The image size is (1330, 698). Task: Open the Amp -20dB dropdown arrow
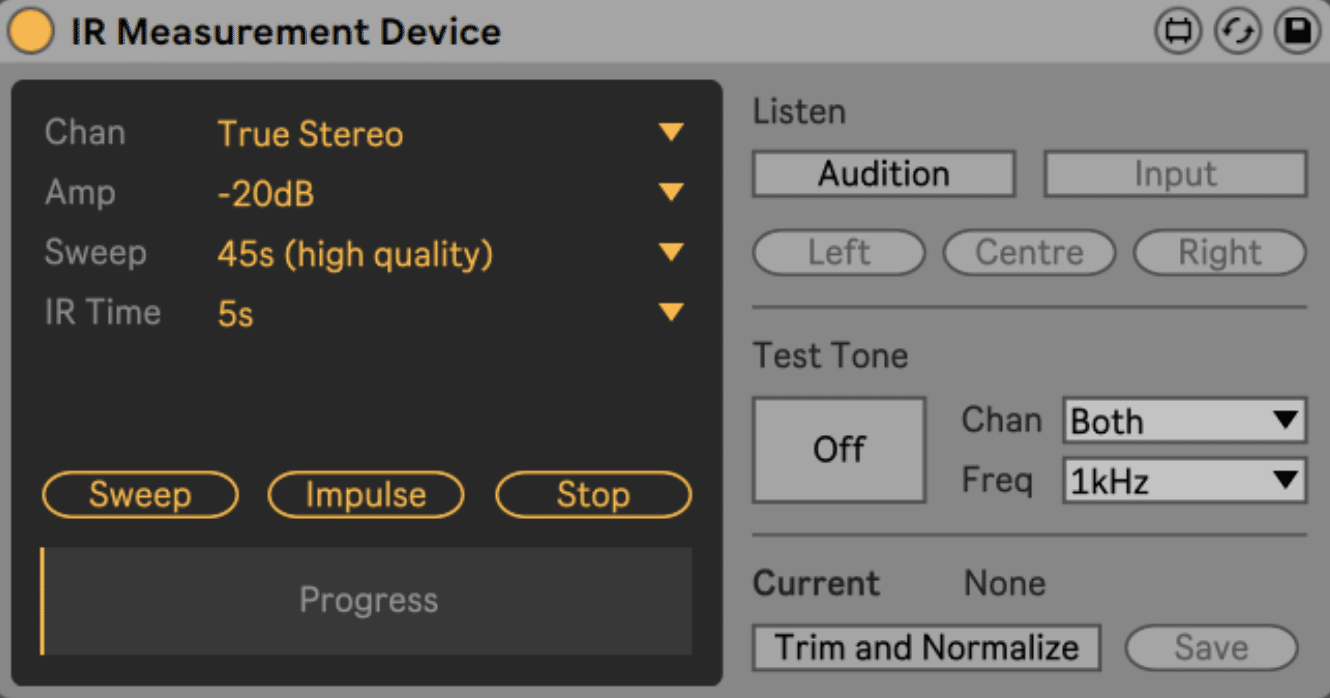point(670,193)
